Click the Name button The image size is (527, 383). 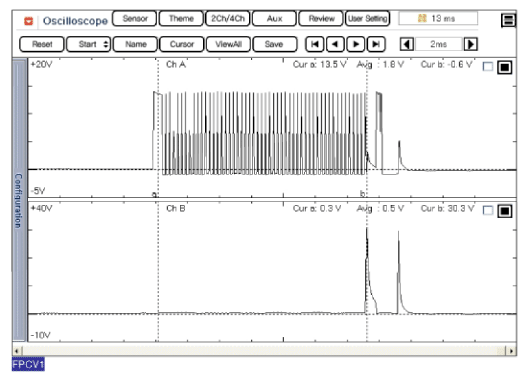(135, 44)
